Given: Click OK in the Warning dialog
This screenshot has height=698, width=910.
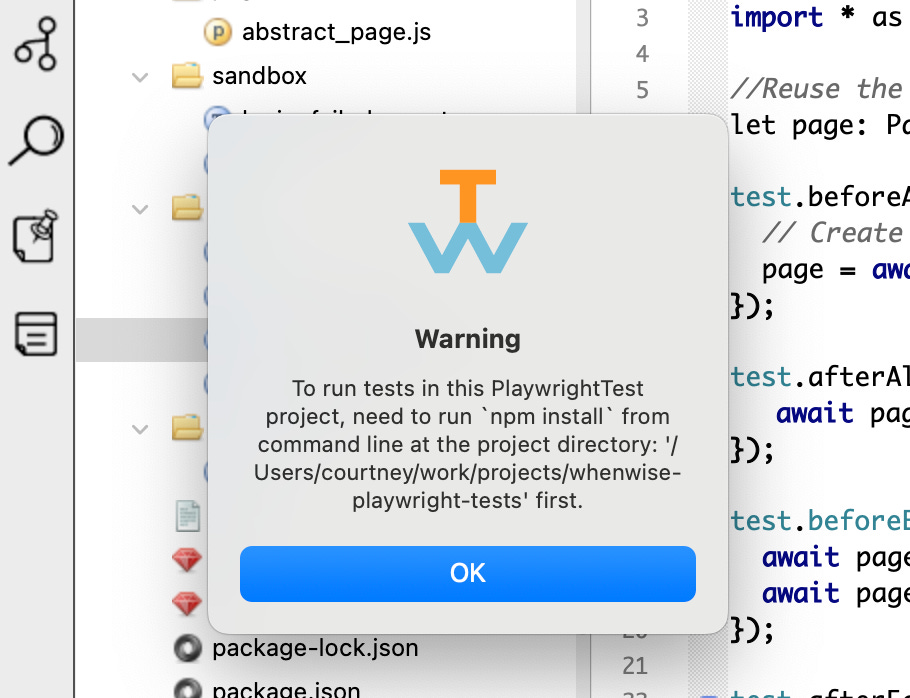Looking at the screenshot, I should [x=467, y=573].
